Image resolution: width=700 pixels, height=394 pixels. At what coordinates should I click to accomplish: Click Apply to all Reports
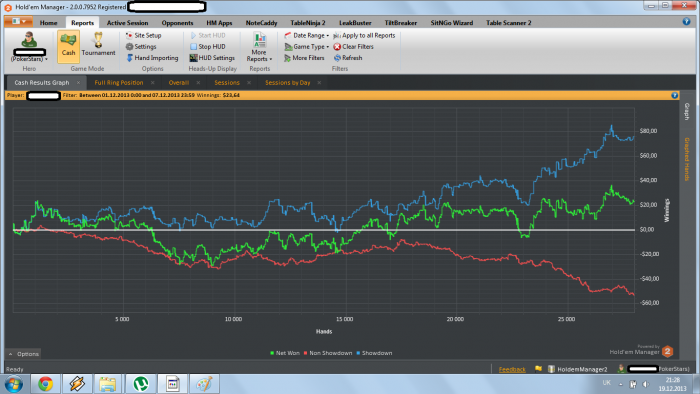tap(364, 35)
